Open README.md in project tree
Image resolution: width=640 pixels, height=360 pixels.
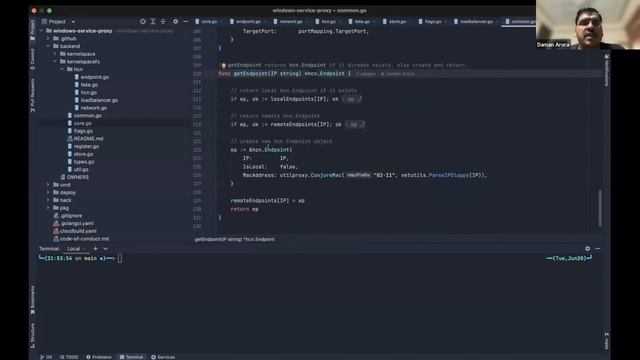[88, 139]
